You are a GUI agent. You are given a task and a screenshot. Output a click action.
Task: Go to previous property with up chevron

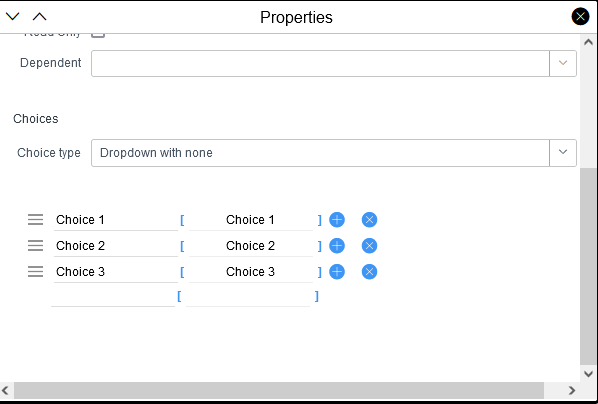(39, 16)
